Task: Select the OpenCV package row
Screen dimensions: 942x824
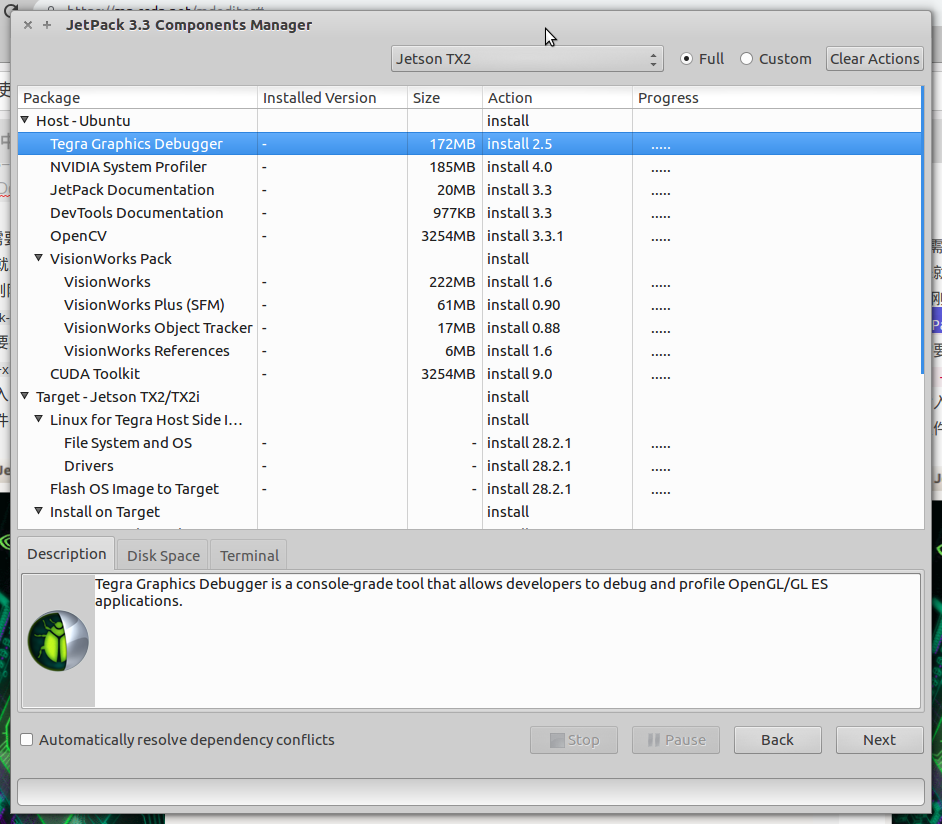Action: (x=469, y=236)
